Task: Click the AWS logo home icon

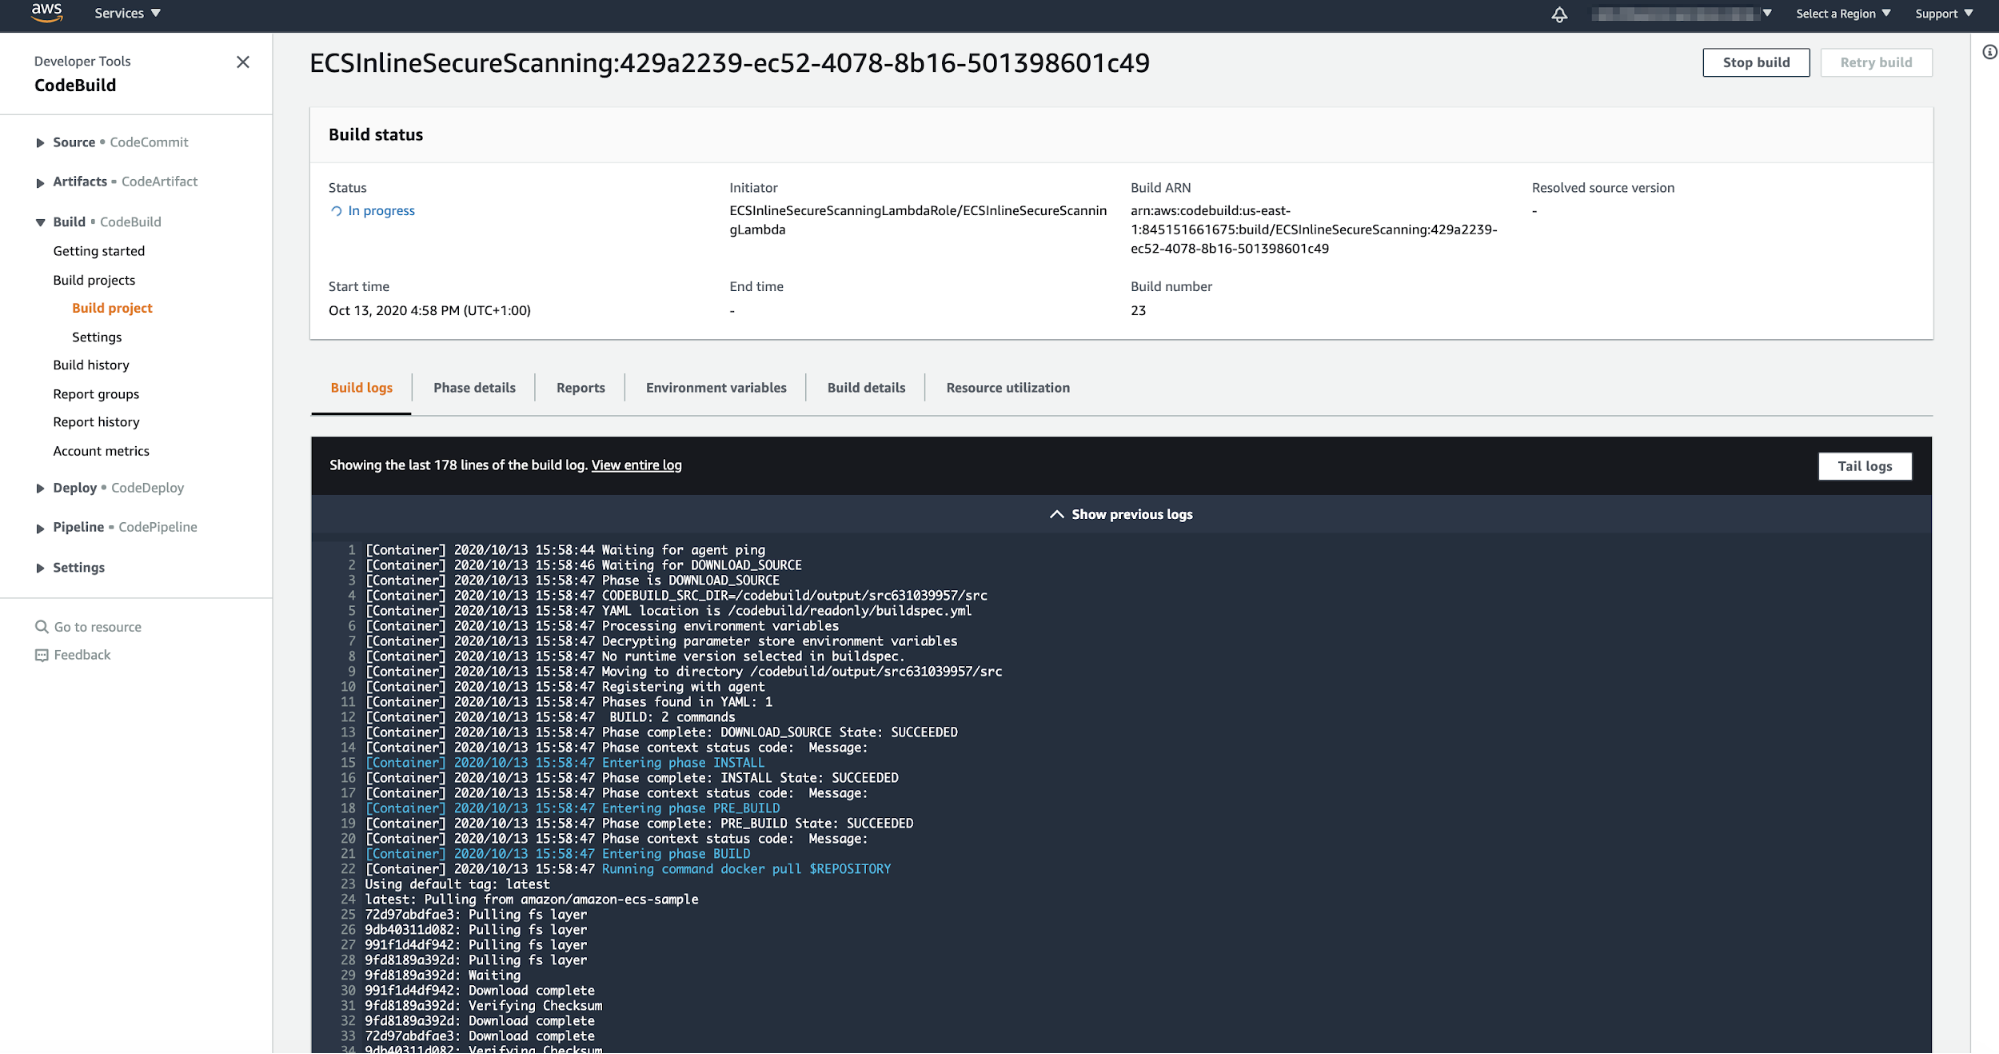Action: [x=46, y=12]
